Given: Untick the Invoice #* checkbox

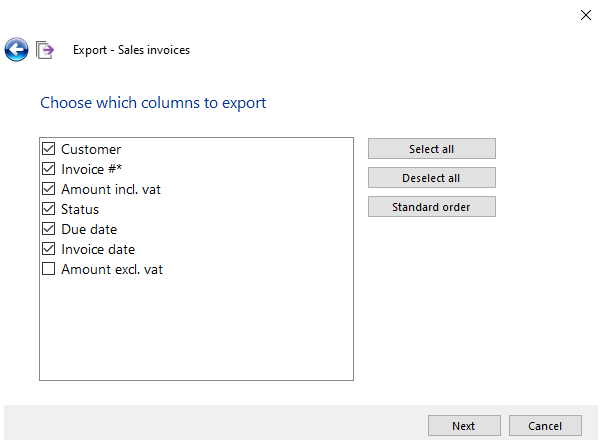Looking at the screenshot, I should tap(48, 169).
